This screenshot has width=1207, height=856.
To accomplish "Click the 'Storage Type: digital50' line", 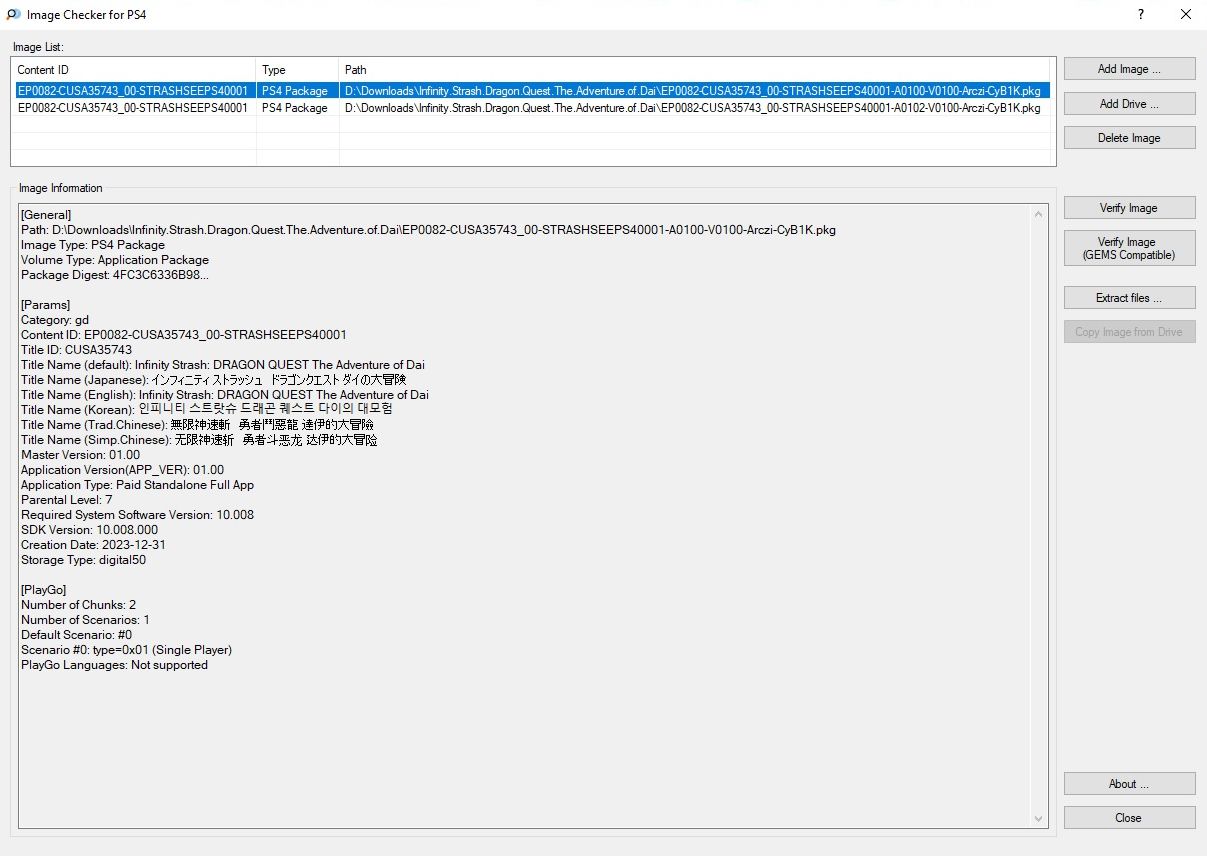I will pyautogui.click(x=84, y=560).
